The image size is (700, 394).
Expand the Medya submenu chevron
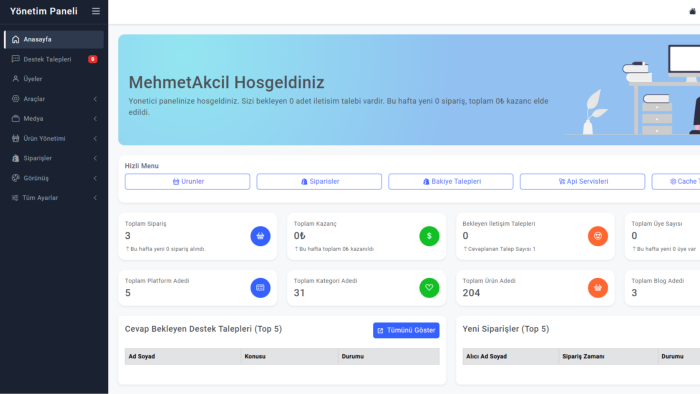(95, 118)
